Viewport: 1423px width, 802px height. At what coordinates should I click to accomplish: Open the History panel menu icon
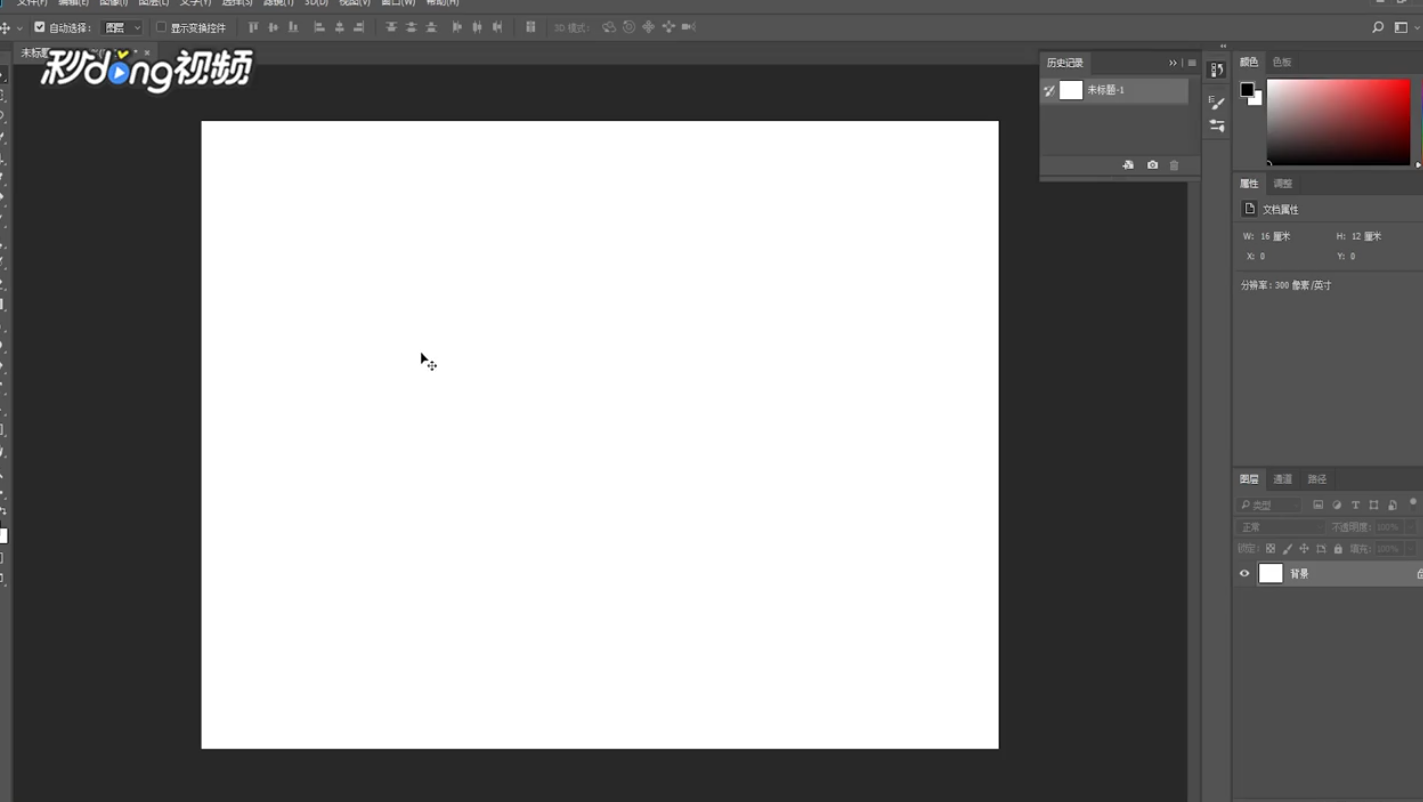point(1192,63)
